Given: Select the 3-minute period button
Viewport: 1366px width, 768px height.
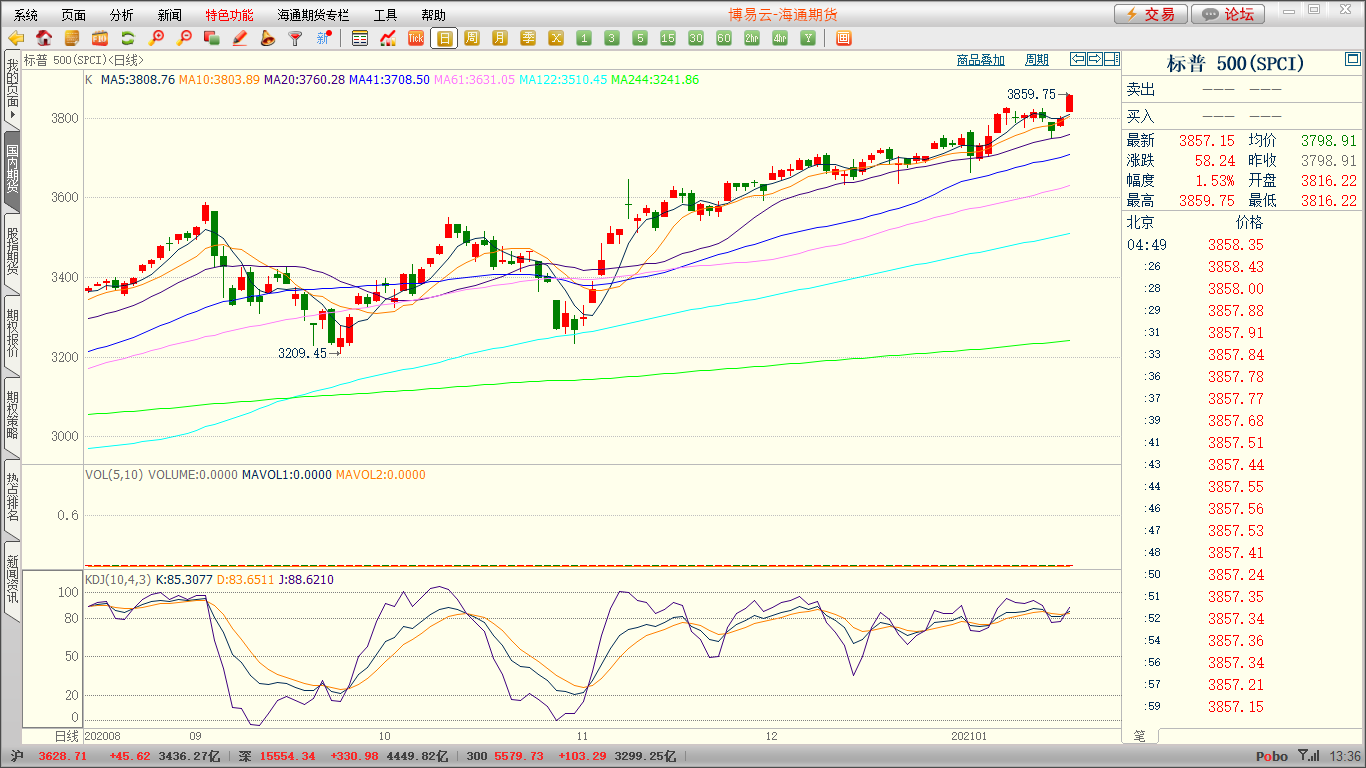Looking at the screenshot, I should click(x=612, y=39).
